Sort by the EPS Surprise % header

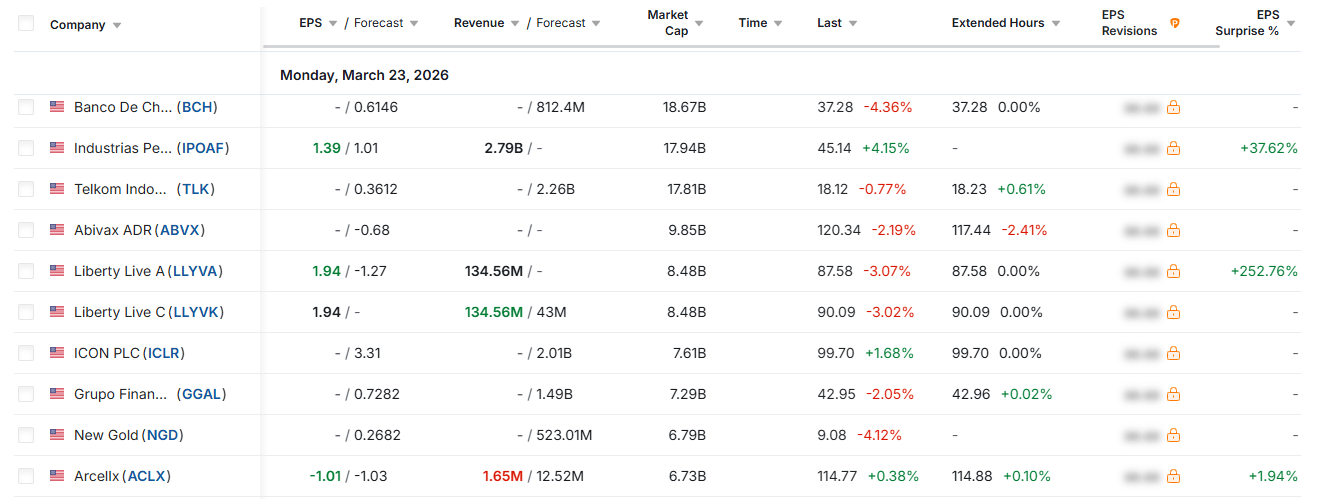[1247, 23]
